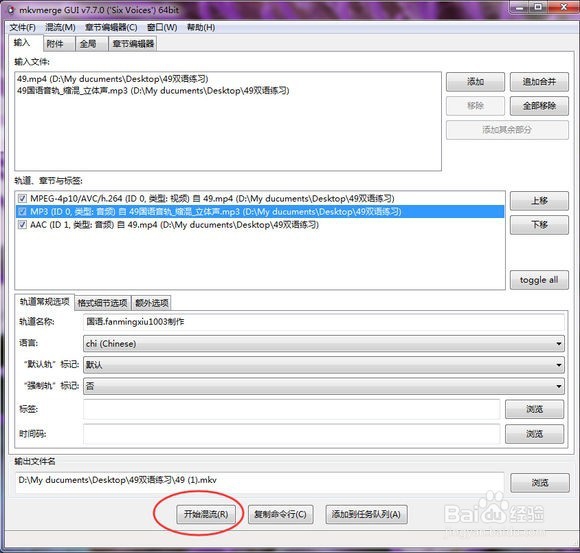Screen dimensions: 580x553
Task: Click 浏览 button for output file name
Action: pyautogui.click(x=540, y=483)
